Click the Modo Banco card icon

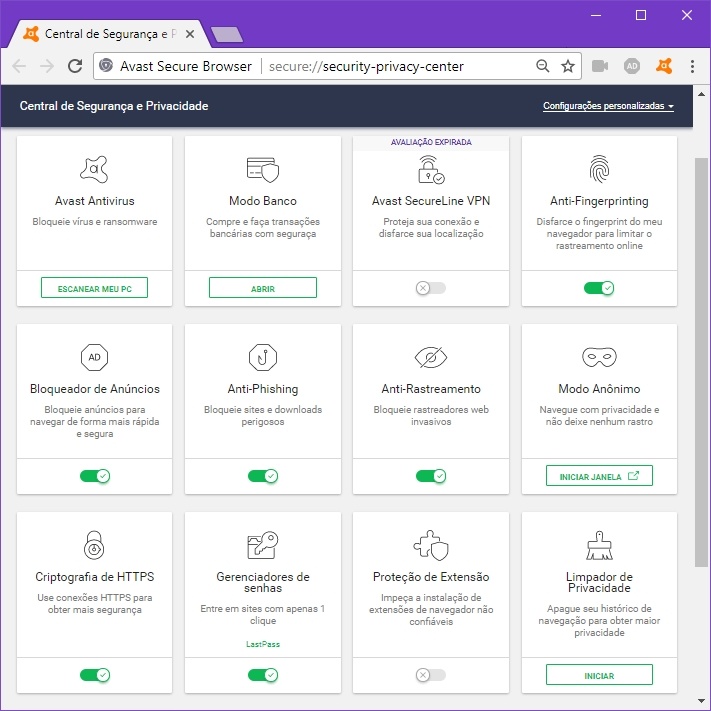point(263,170)
